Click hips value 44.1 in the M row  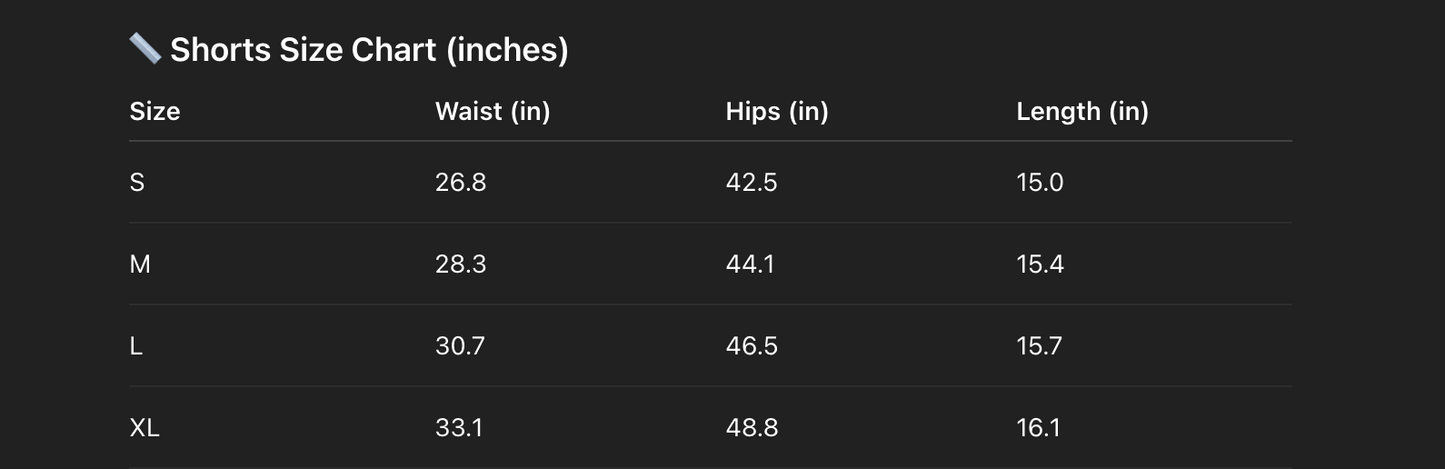point(750,264)
